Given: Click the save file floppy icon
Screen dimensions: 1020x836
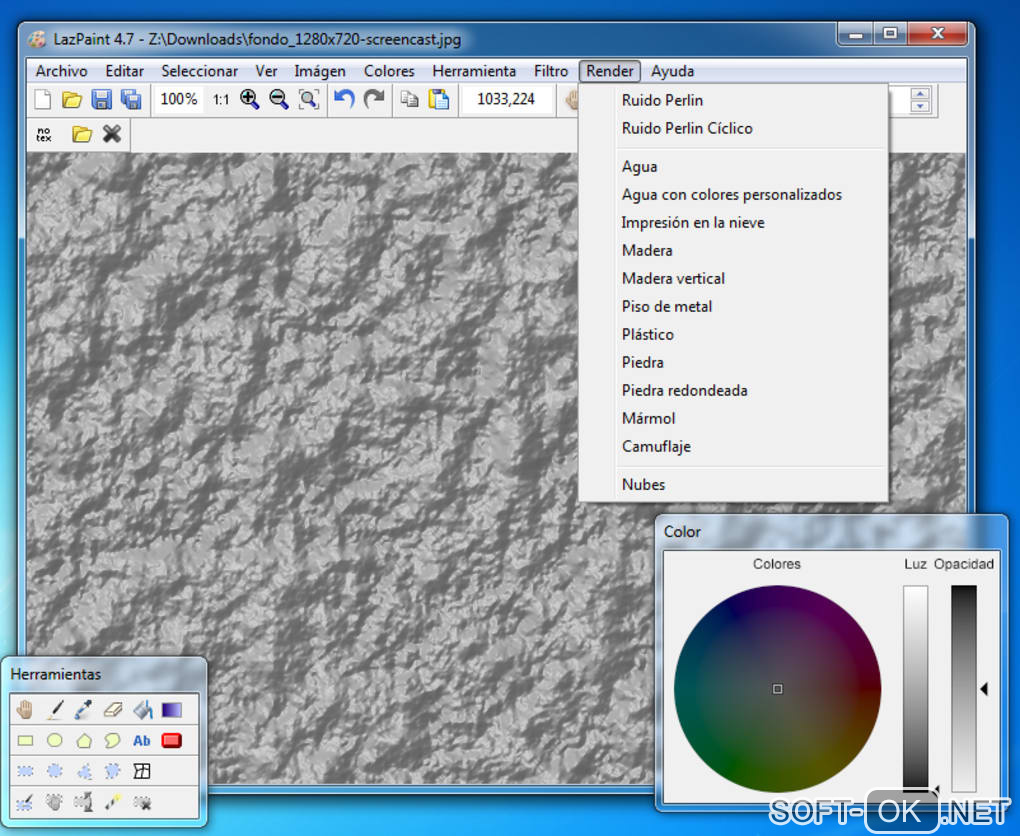Looking at the screenshot, I should click(101, 99).
